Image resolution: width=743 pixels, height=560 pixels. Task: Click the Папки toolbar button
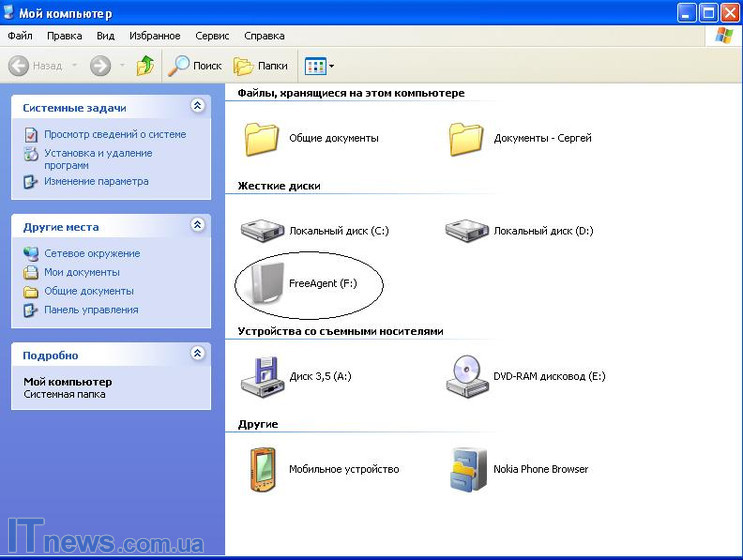tap(261, 66)
